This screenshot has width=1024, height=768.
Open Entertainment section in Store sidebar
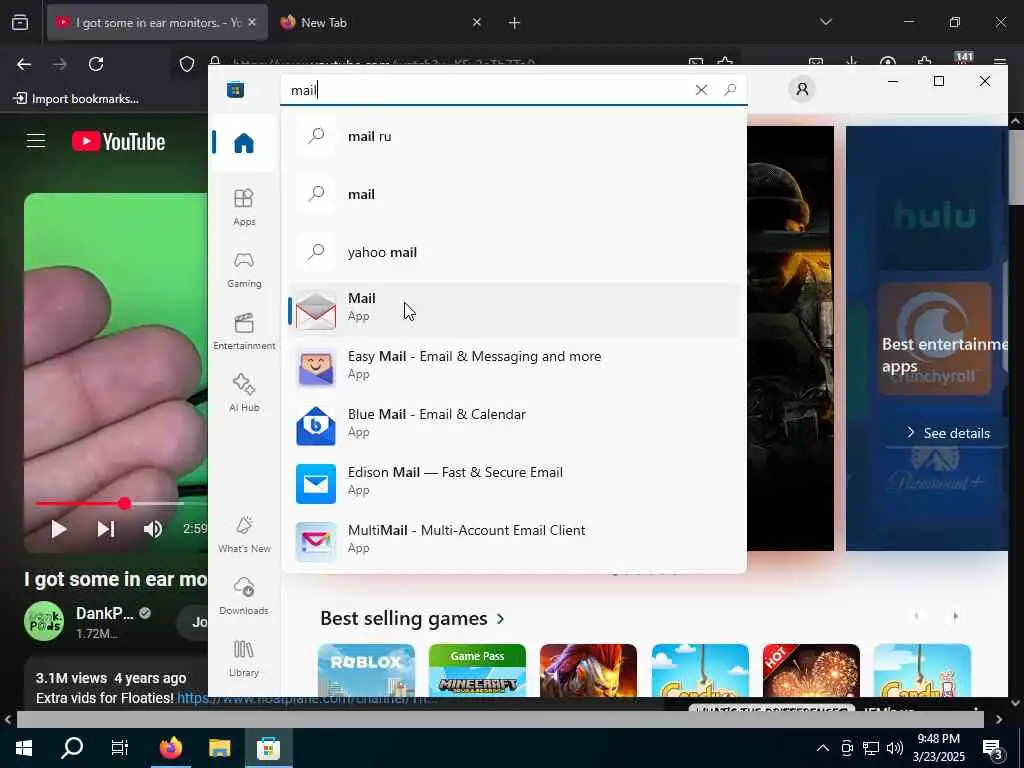(x=244, y=331)
